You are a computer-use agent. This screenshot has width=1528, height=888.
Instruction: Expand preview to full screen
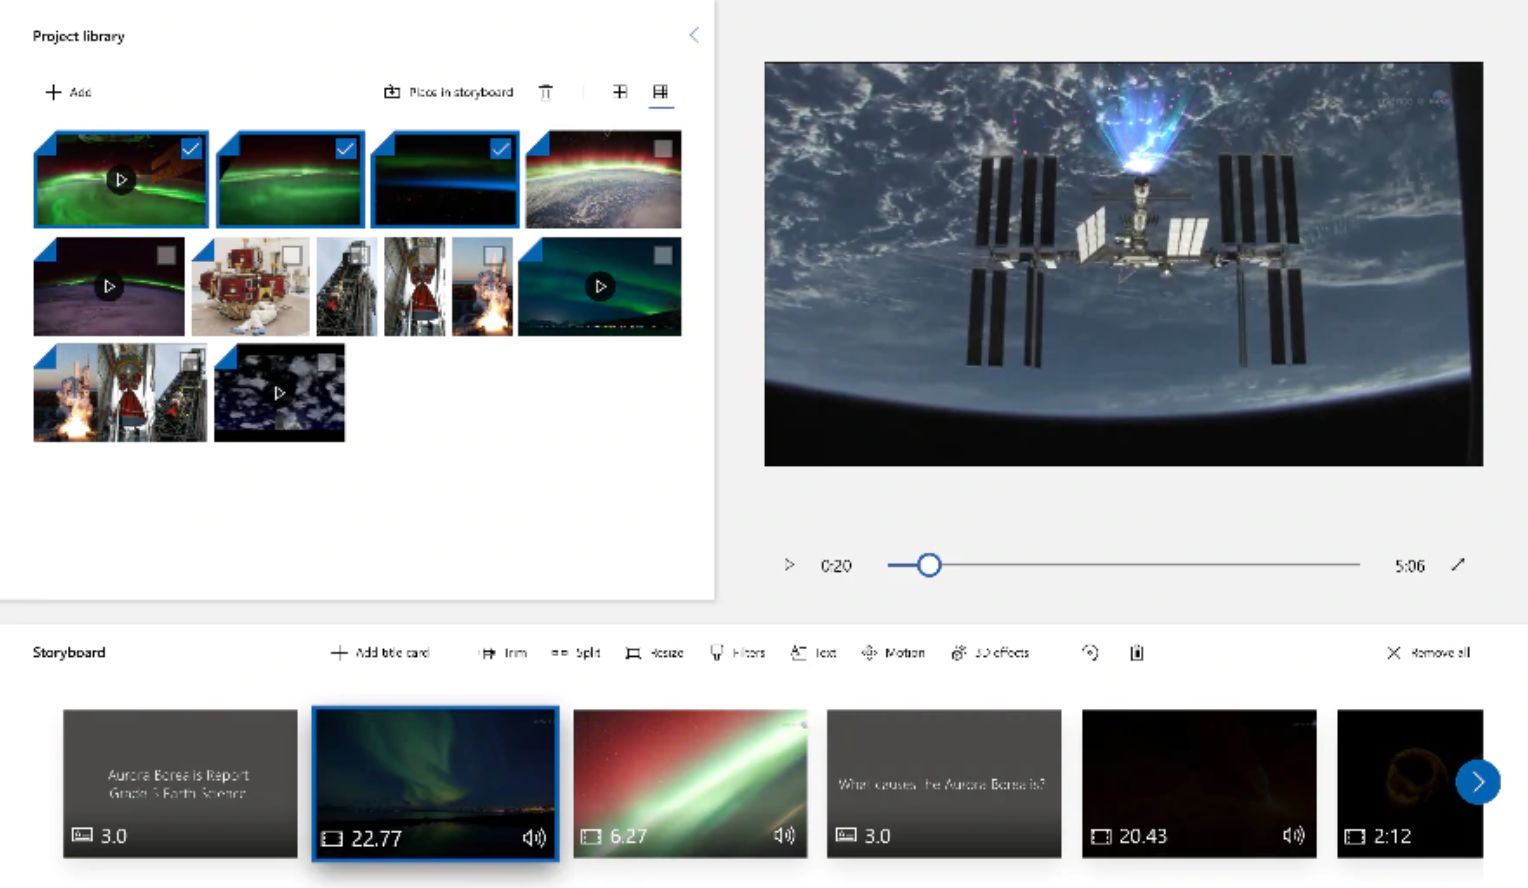1458,565
